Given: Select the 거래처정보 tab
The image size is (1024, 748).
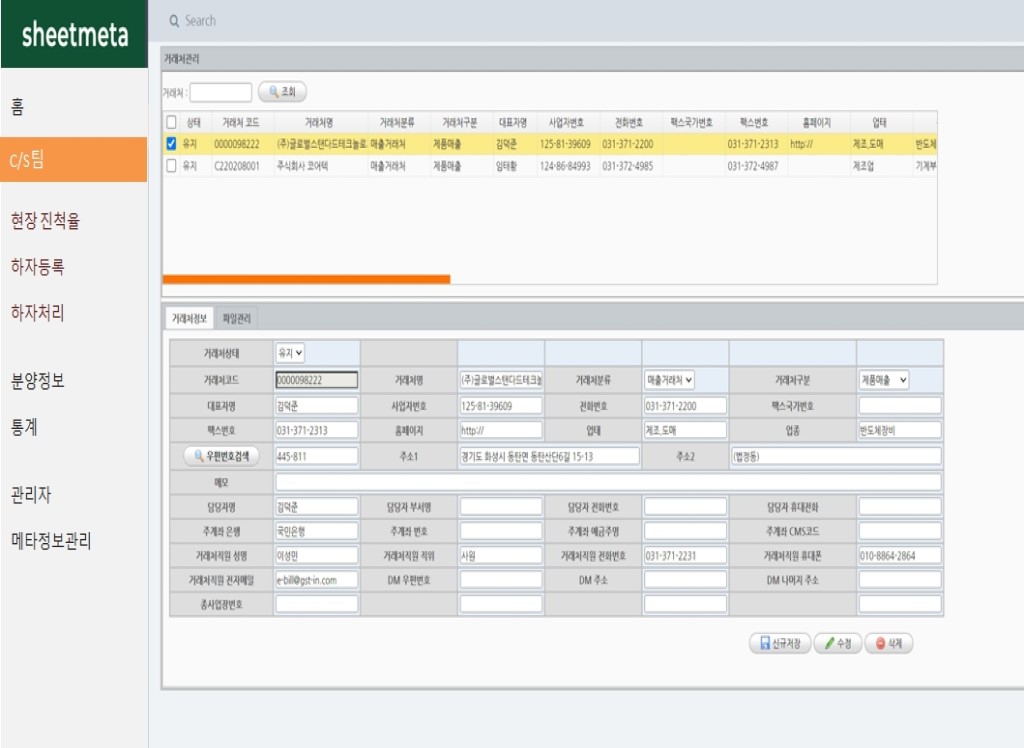Looking at the screenshot, I should [x=188, y=318].
